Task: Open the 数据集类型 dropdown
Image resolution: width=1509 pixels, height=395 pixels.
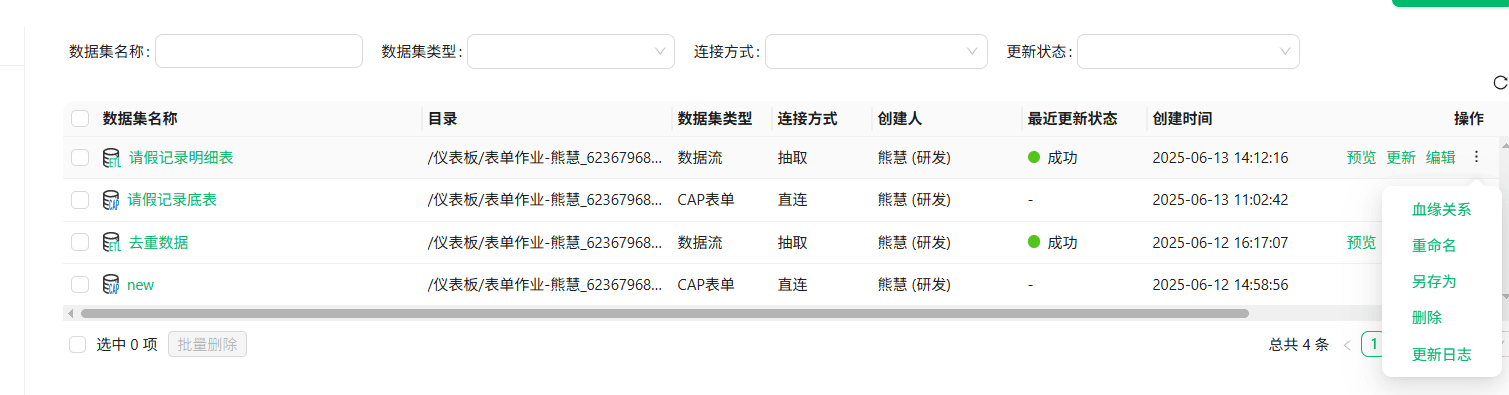Action: click(x=571, y=51)
